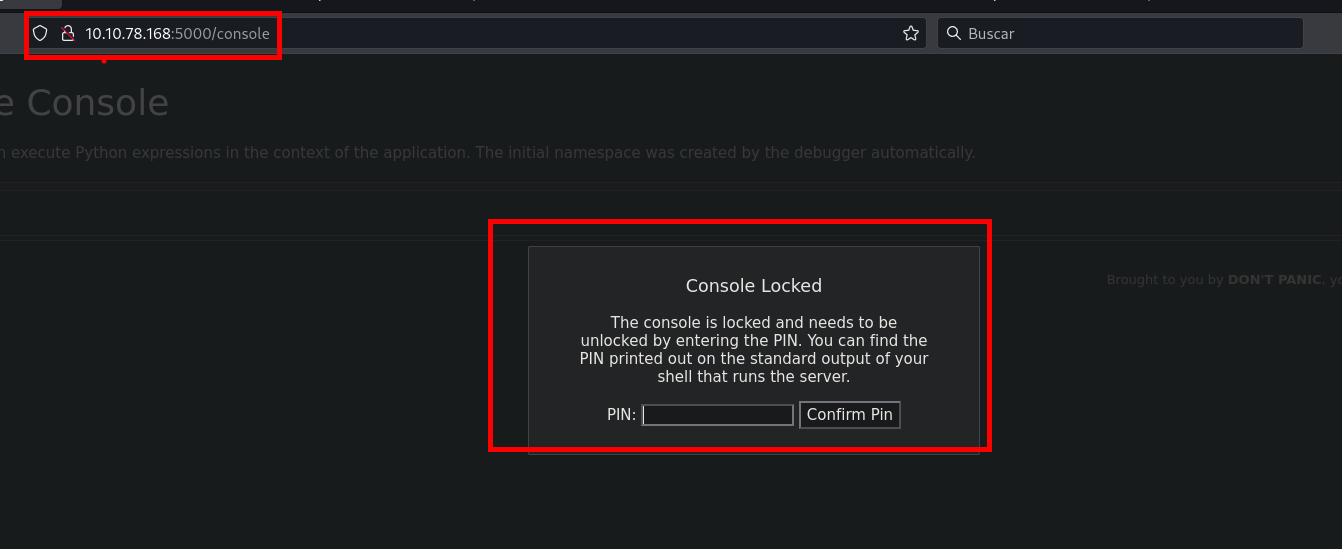Open site info via insecure padlock icon
The height and width of the screenshot is (549, 1342).
[x=68, y=33]
